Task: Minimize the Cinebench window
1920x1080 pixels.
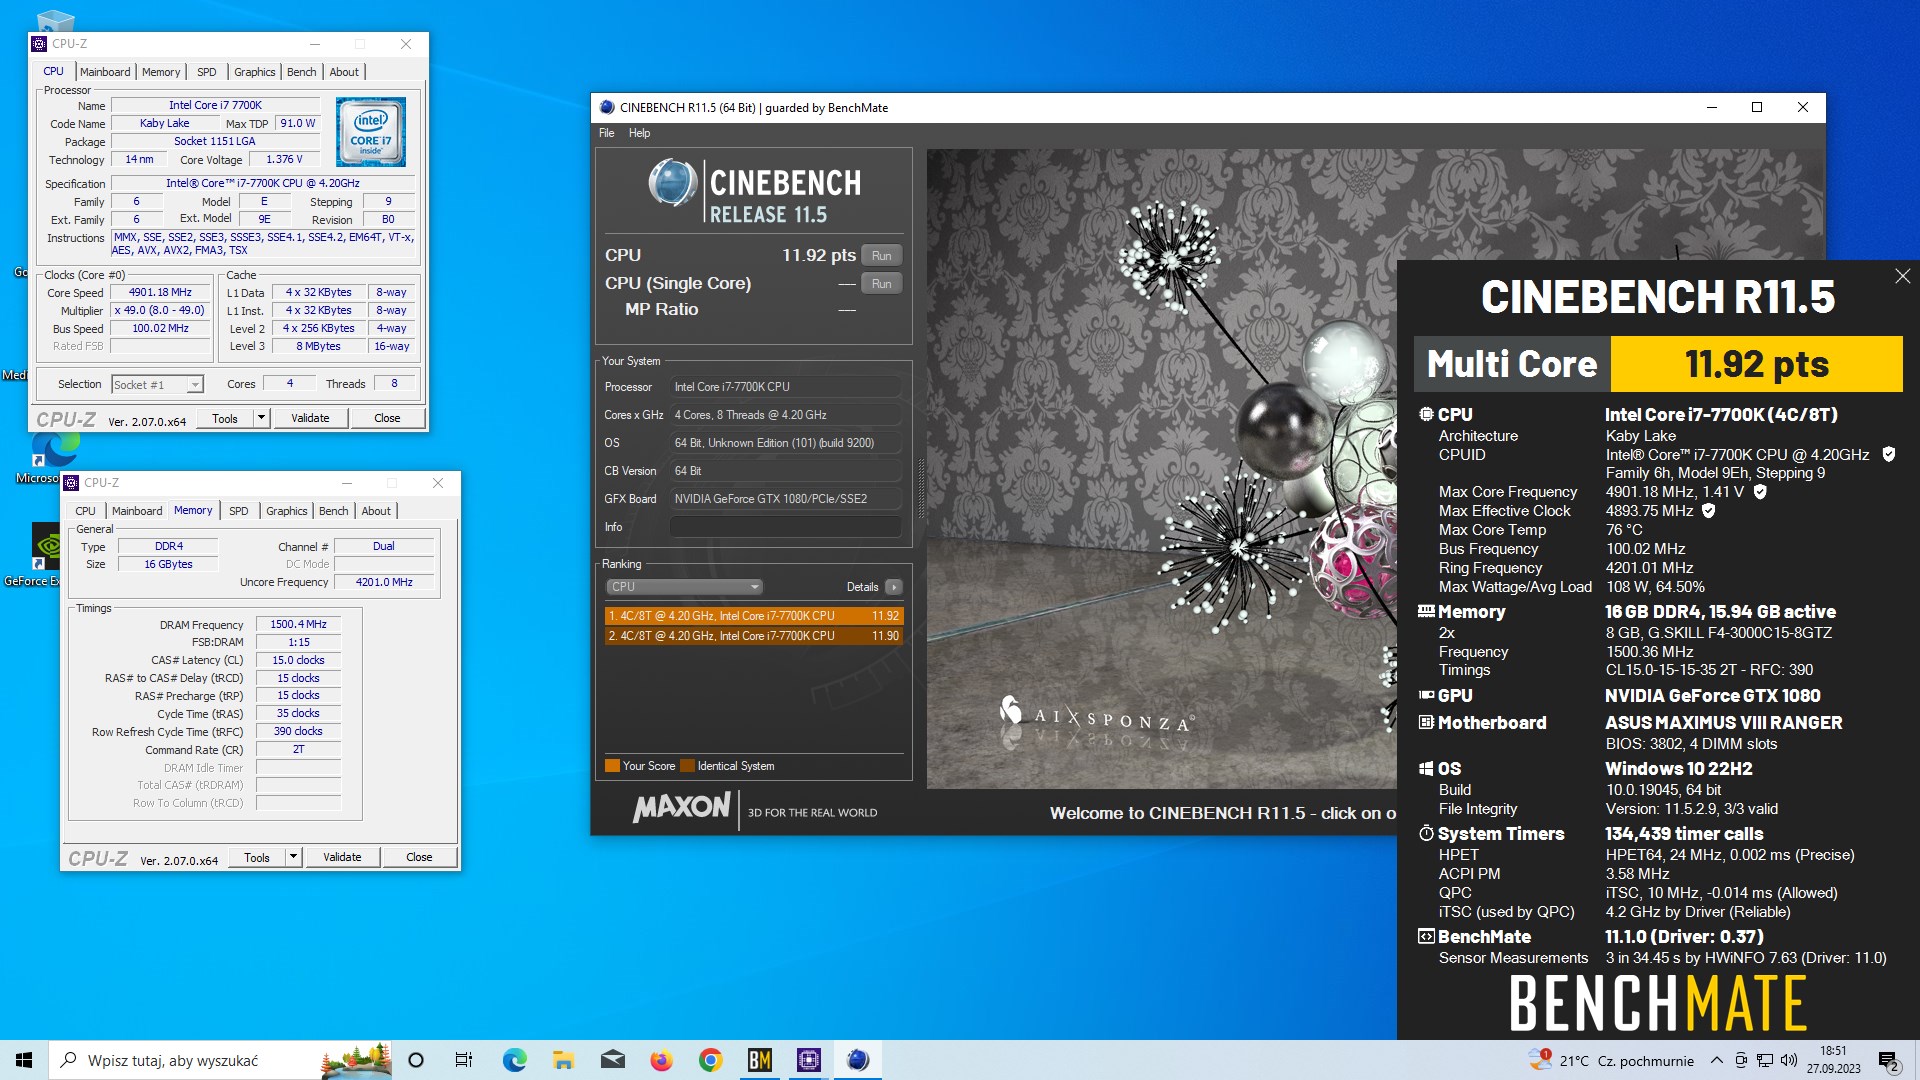Action: (1712, 108)
